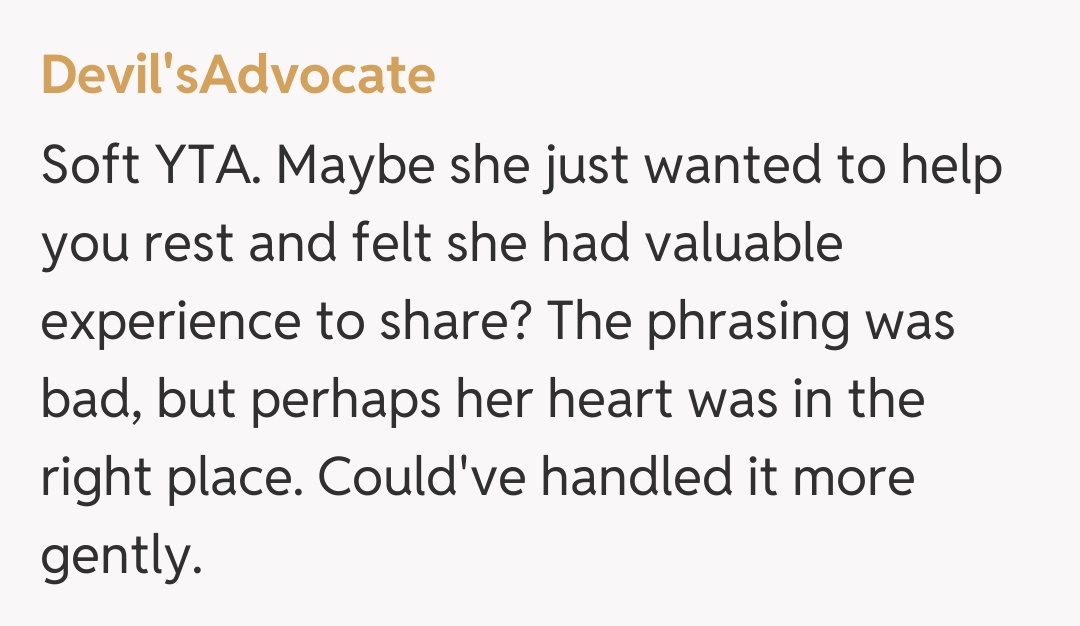Click the final word 'gently.'

coord(115,558)
